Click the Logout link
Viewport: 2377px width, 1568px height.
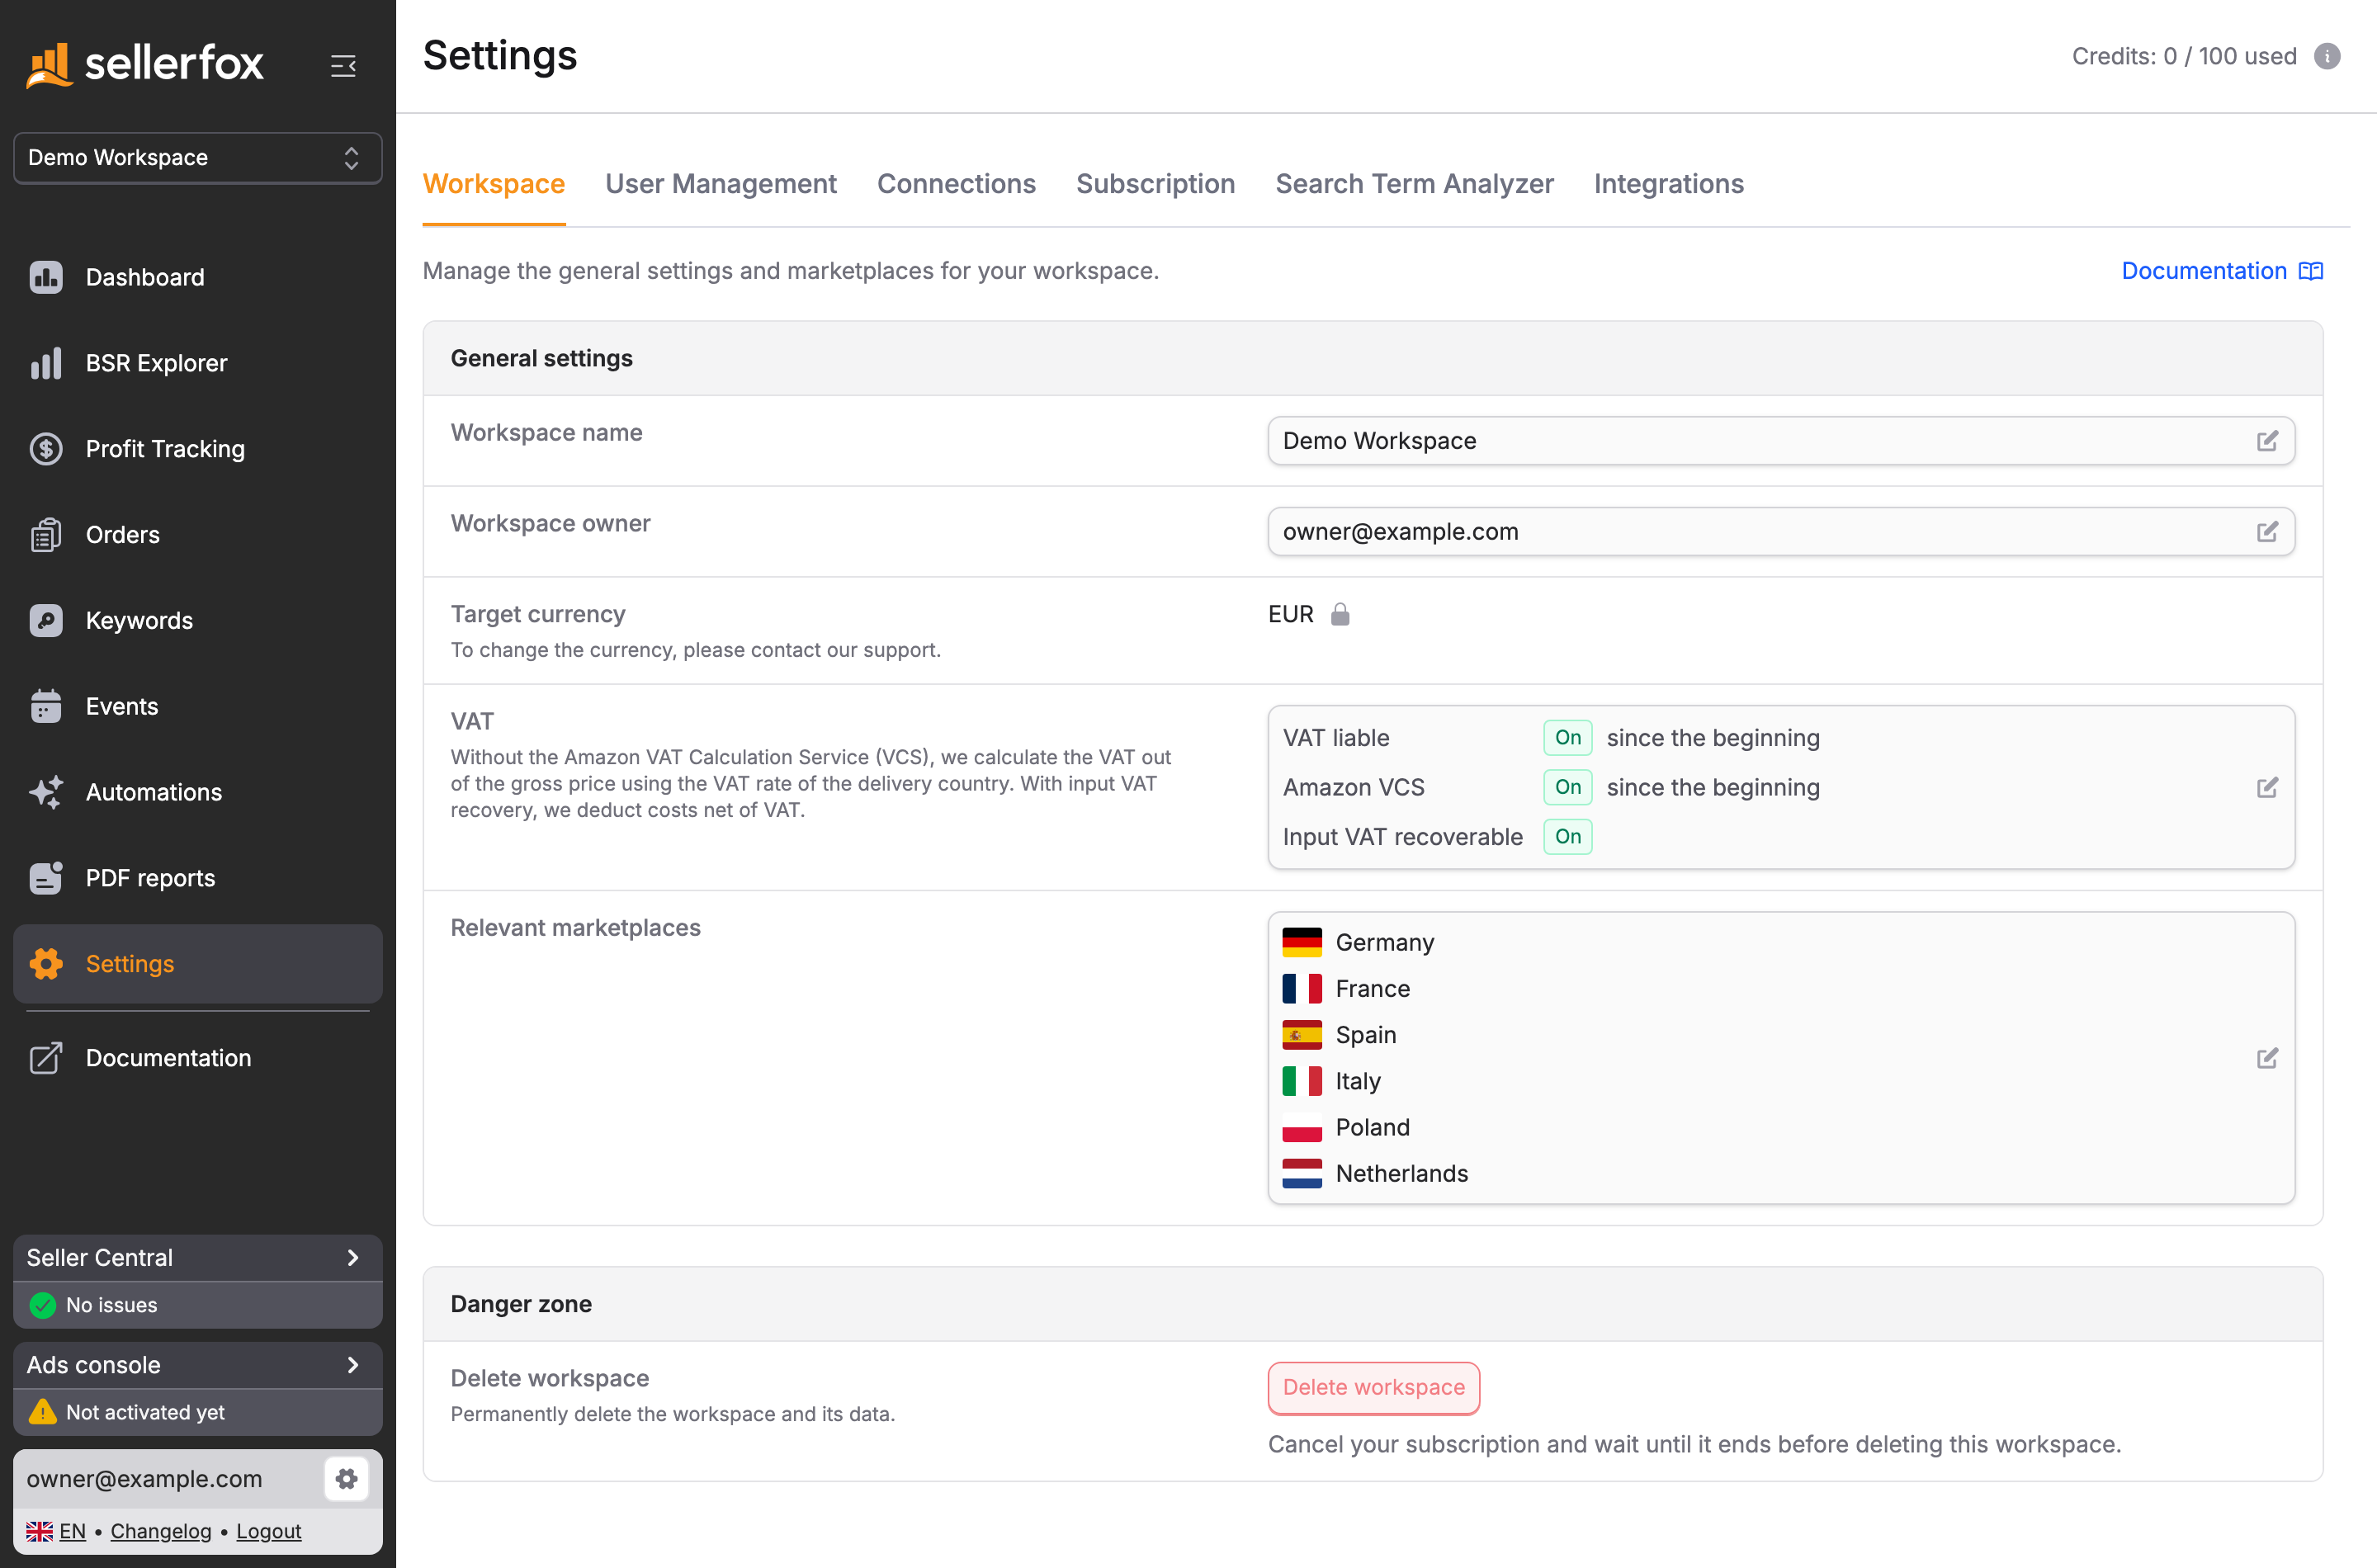click(268, 1531)
